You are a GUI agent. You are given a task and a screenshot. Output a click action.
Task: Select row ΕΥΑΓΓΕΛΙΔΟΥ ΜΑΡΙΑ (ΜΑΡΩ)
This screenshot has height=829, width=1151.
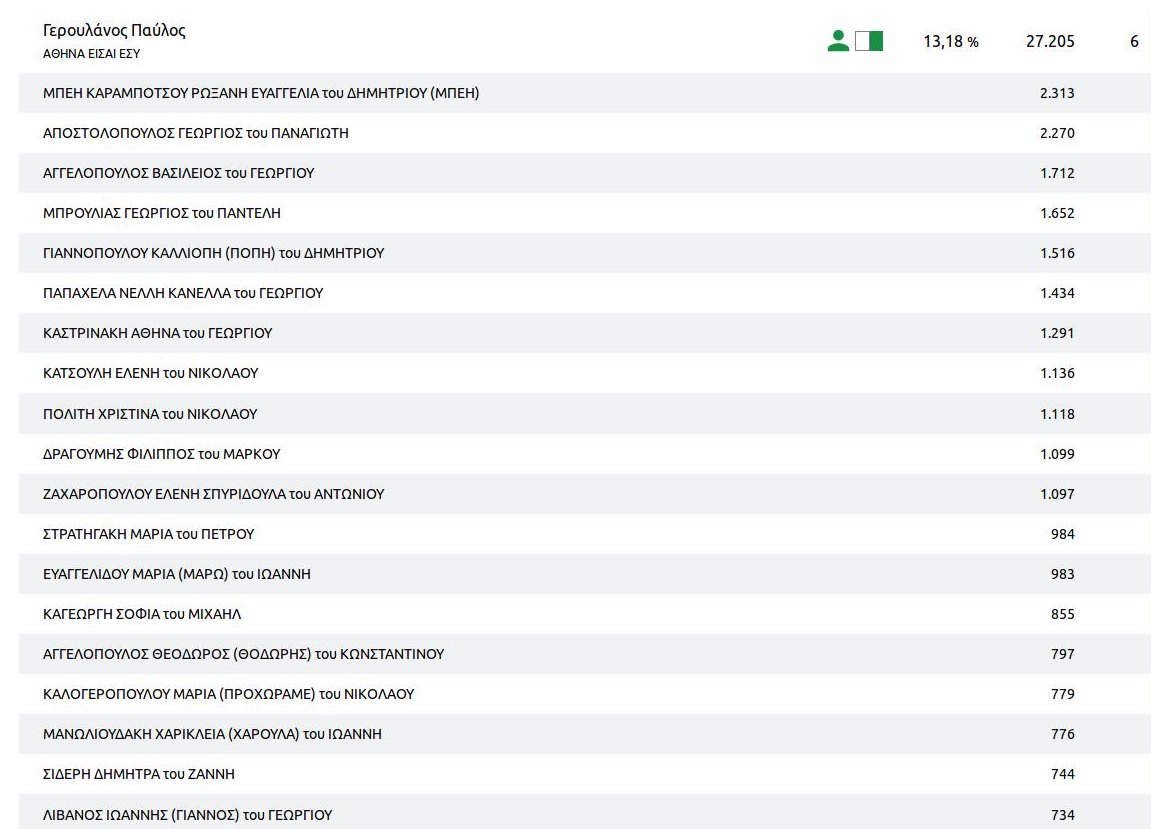tap(584, 573)
